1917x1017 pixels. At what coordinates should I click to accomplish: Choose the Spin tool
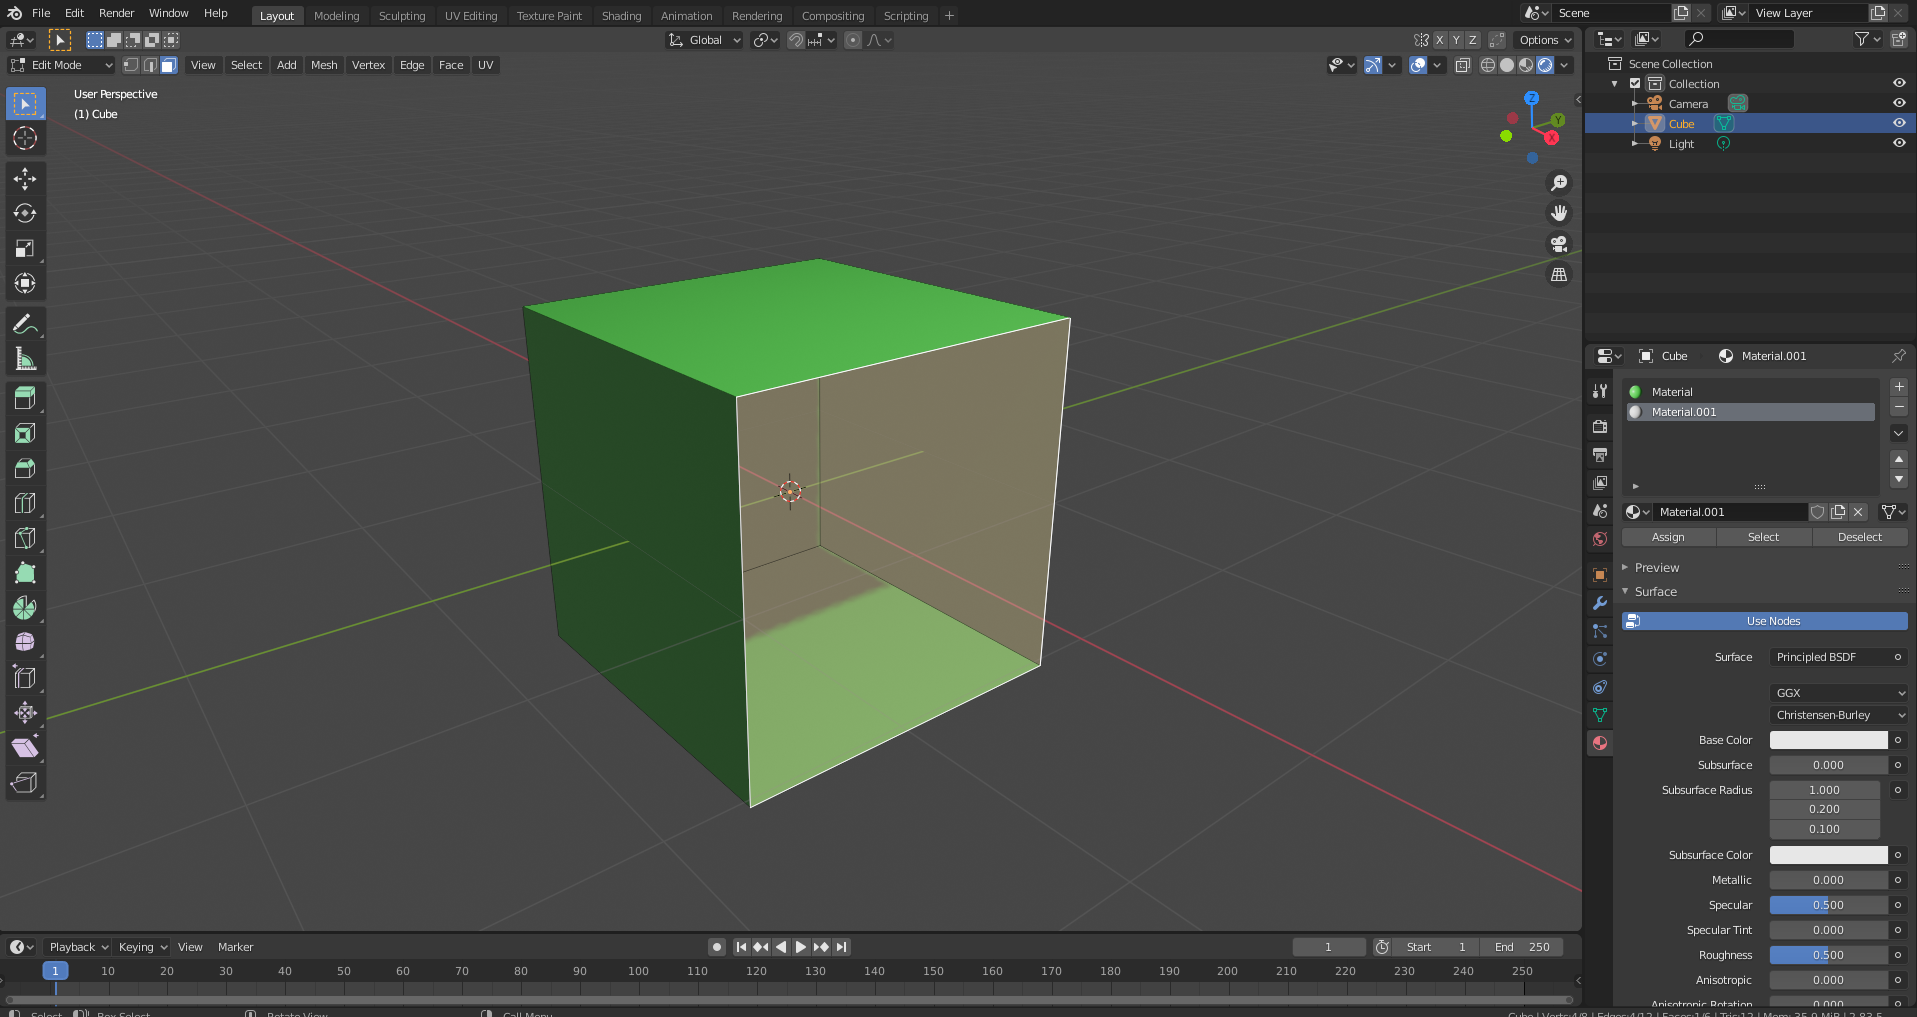click(25, 608)
